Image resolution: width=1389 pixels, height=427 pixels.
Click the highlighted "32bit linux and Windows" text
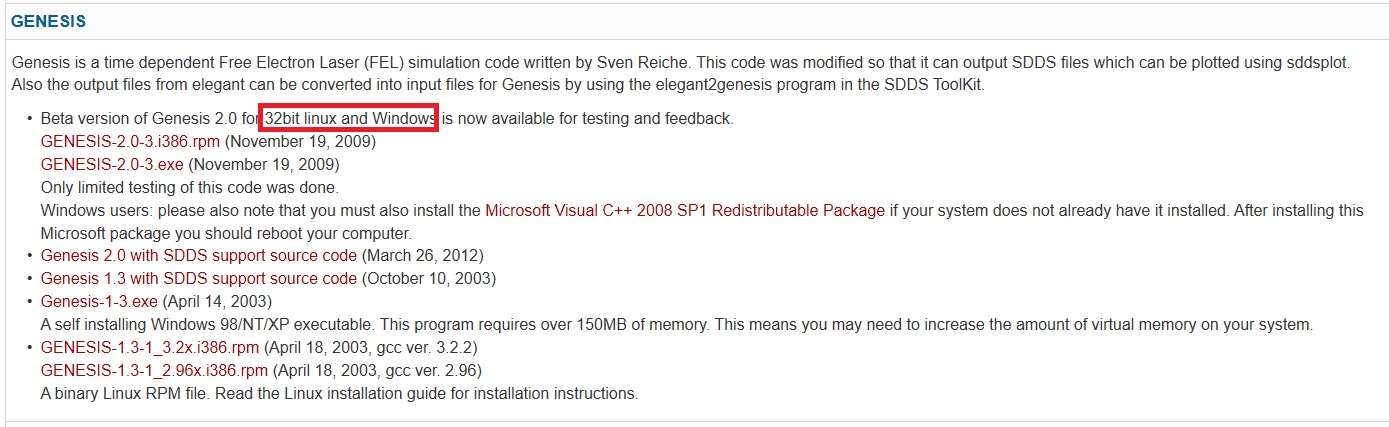coord(350,119)
